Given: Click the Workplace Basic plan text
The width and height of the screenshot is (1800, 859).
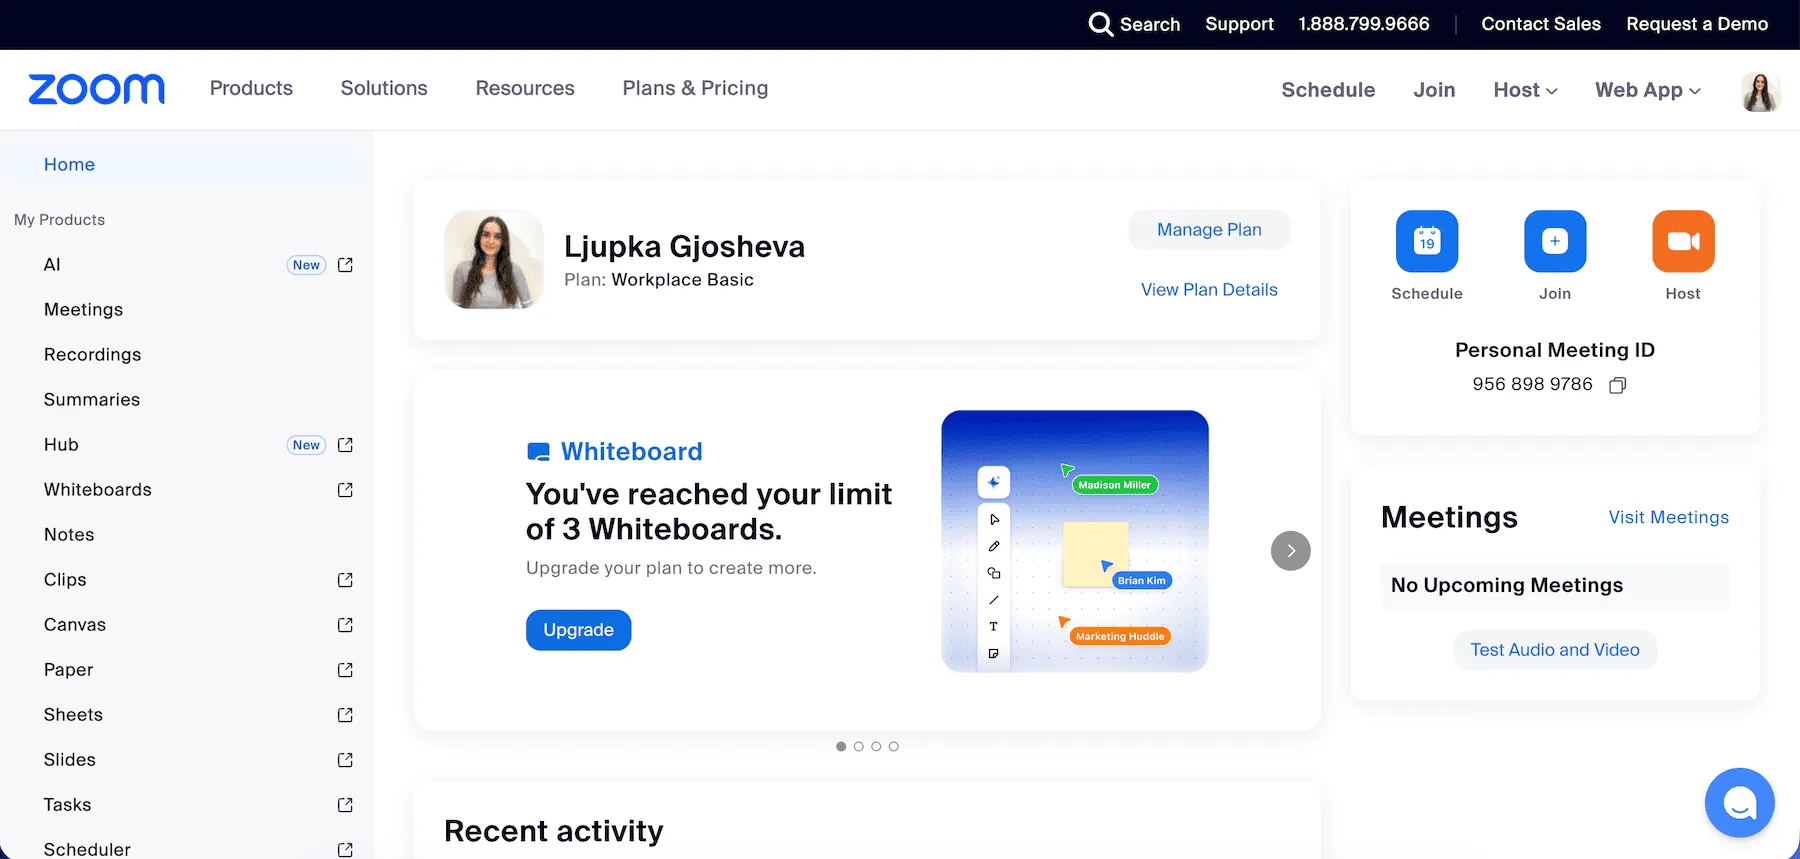Looking at the screenshot, I should [683, 280].
